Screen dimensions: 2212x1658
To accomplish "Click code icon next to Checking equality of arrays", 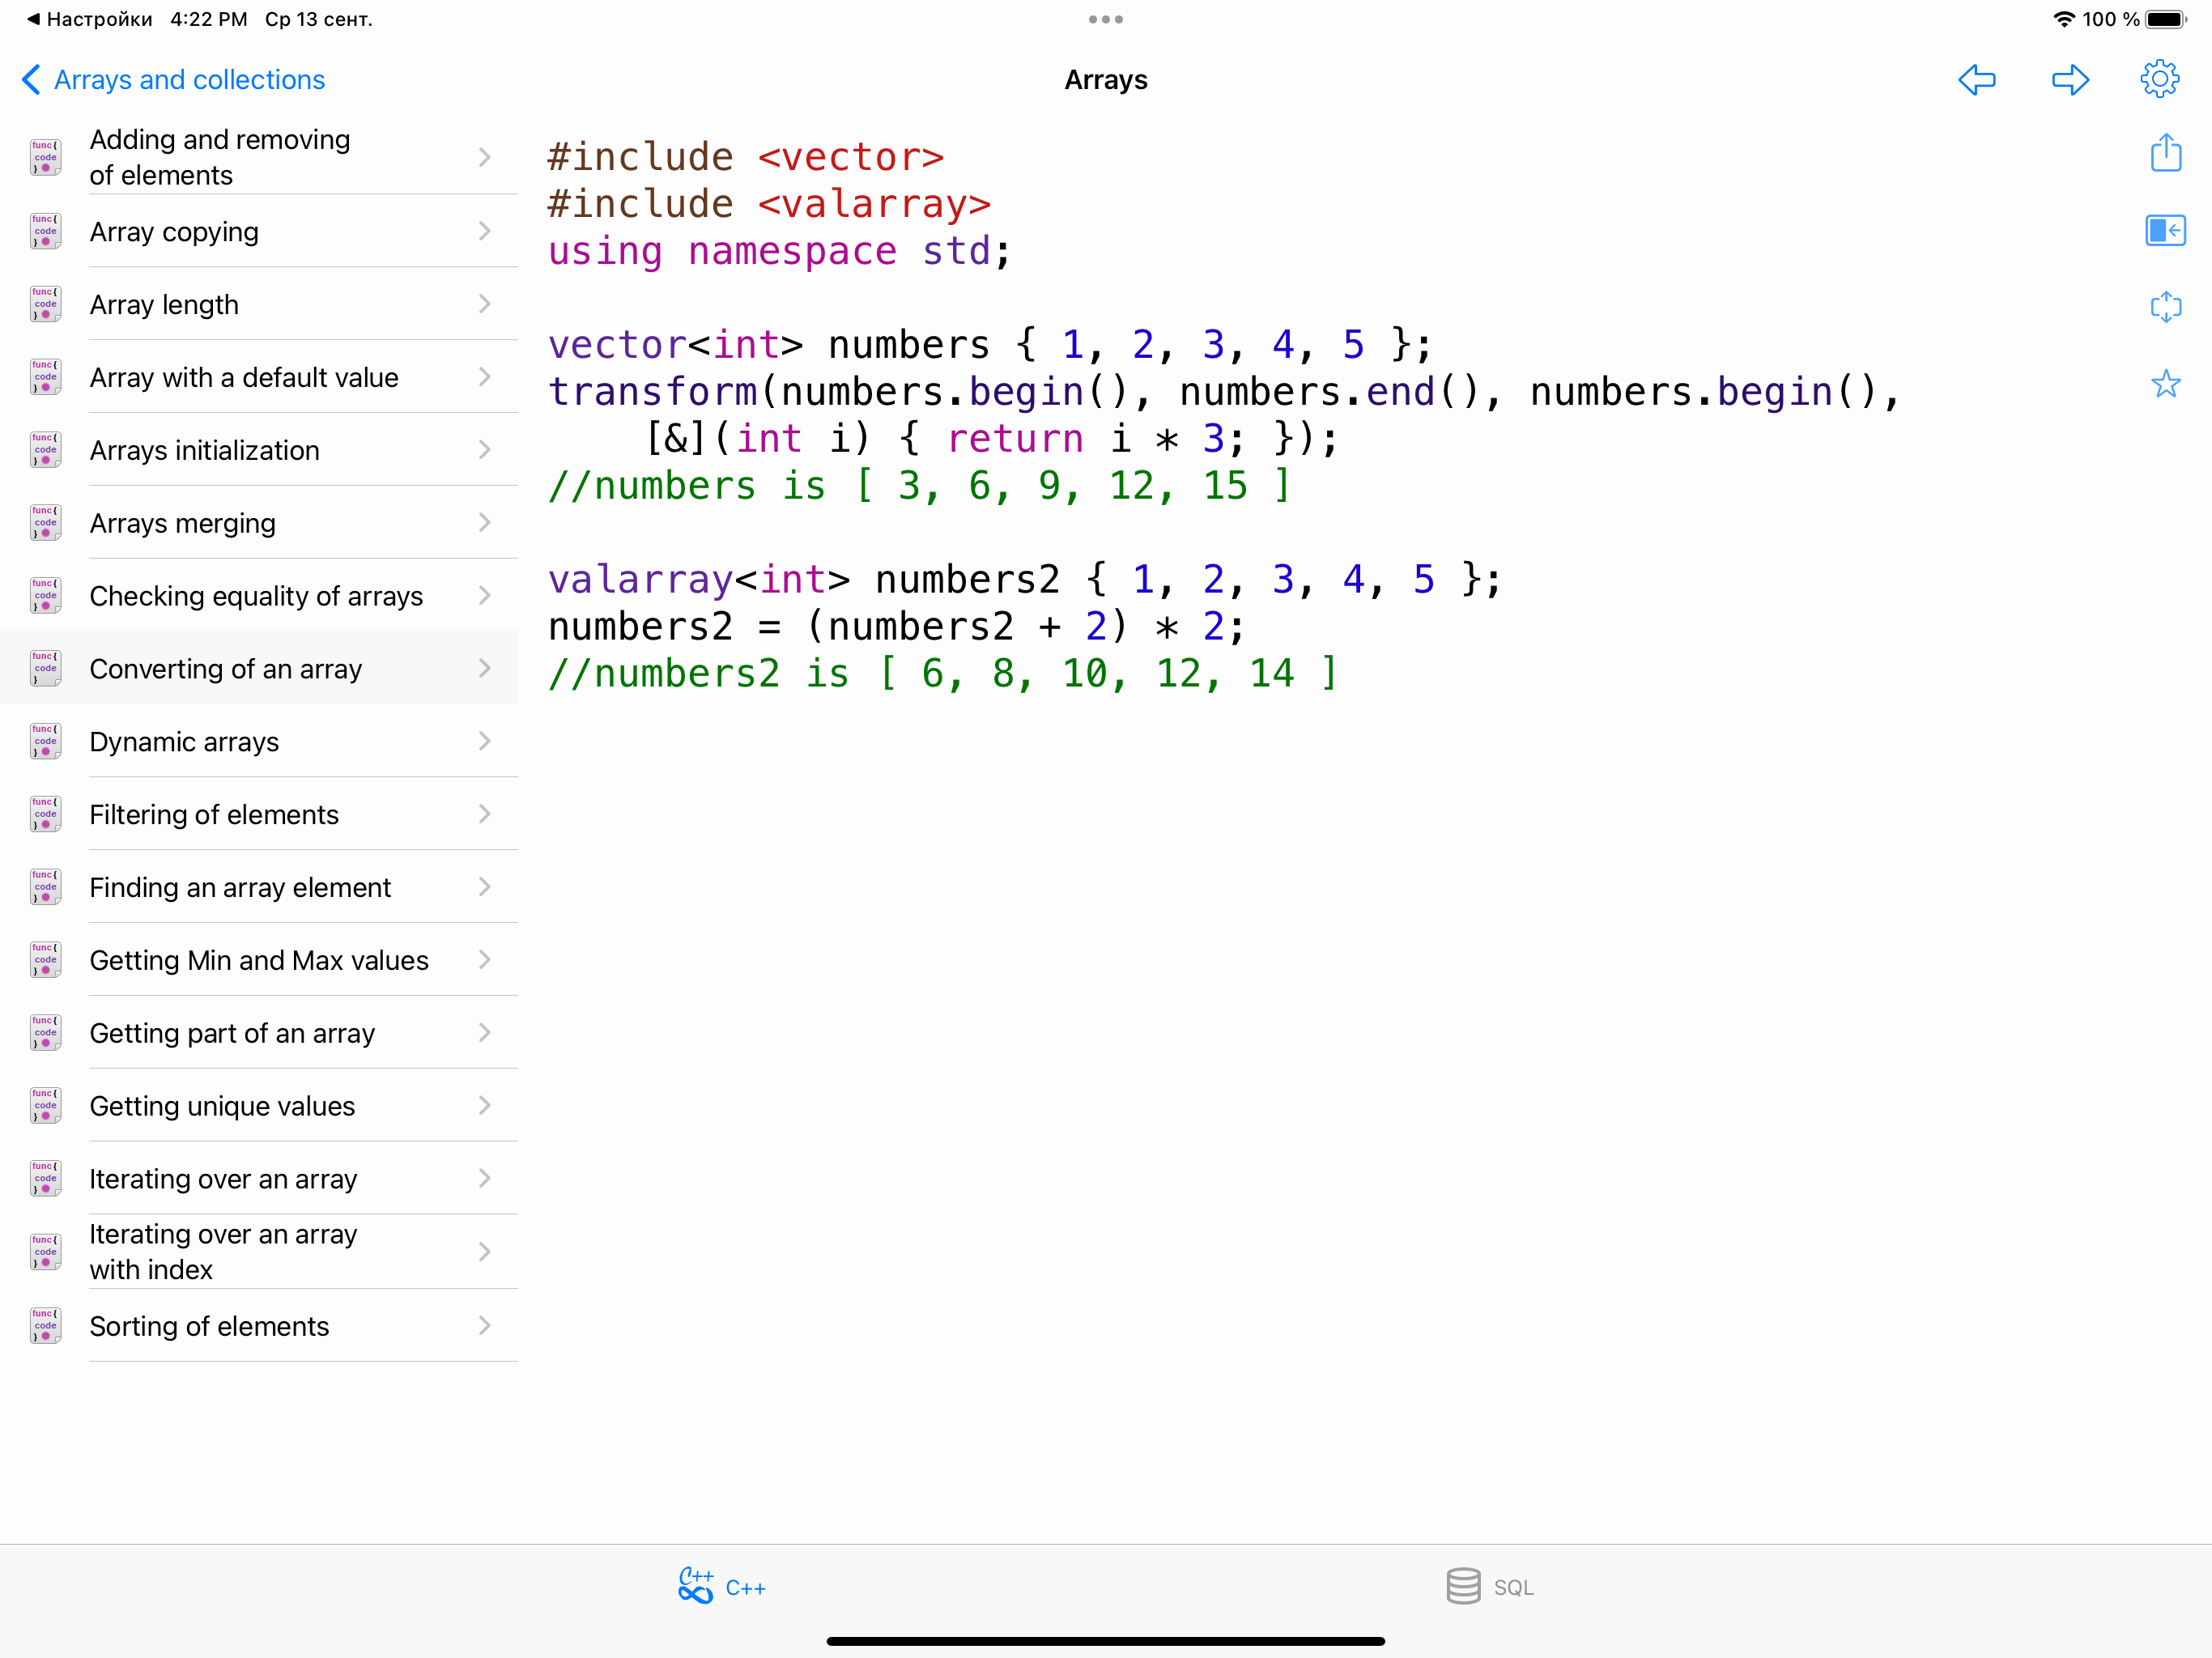I will pos(45,596).
